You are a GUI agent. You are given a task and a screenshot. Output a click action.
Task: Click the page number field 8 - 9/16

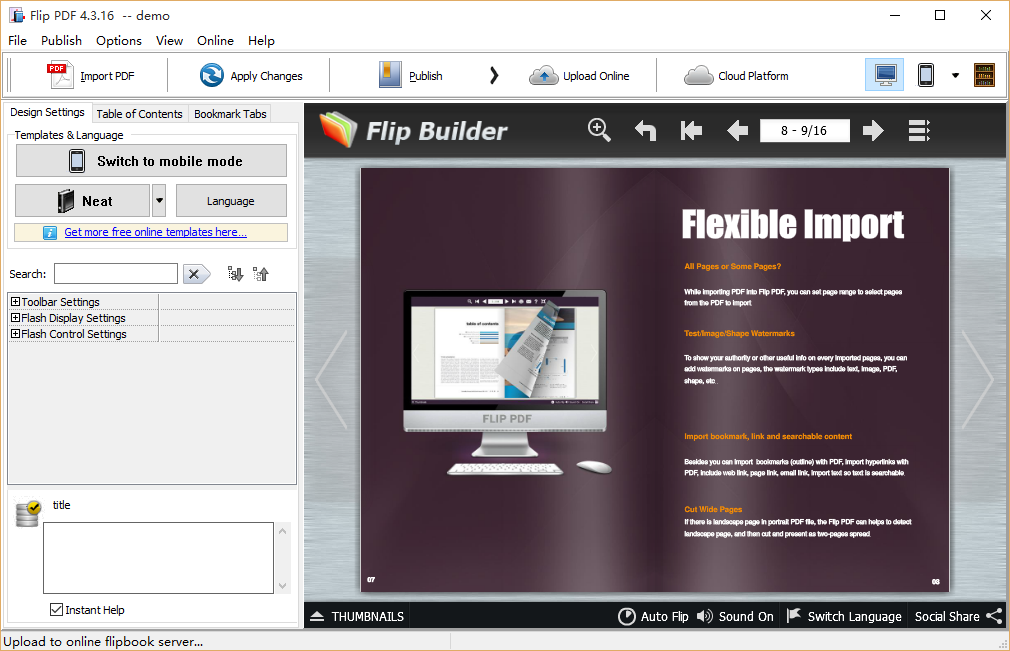(x=805, y=131)
